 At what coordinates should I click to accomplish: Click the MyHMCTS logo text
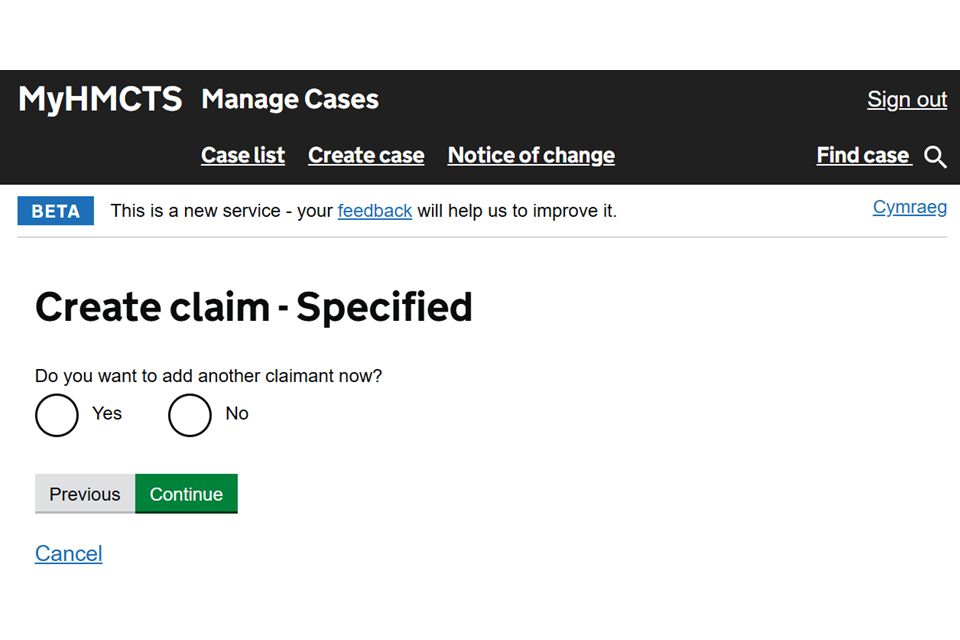click(x=100, y=99)
